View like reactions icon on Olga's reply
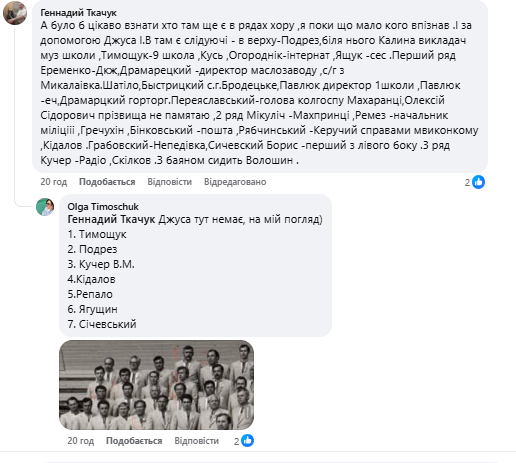The width and height of the screenshot is (516, 463). [248, 441]
